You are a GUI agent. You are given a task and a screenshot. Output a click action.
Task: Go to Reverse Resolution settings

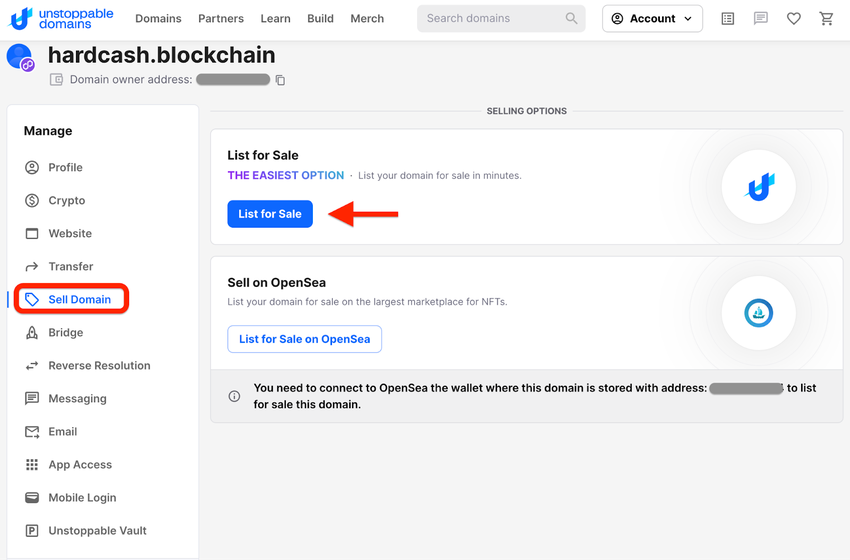click(99, 365)
